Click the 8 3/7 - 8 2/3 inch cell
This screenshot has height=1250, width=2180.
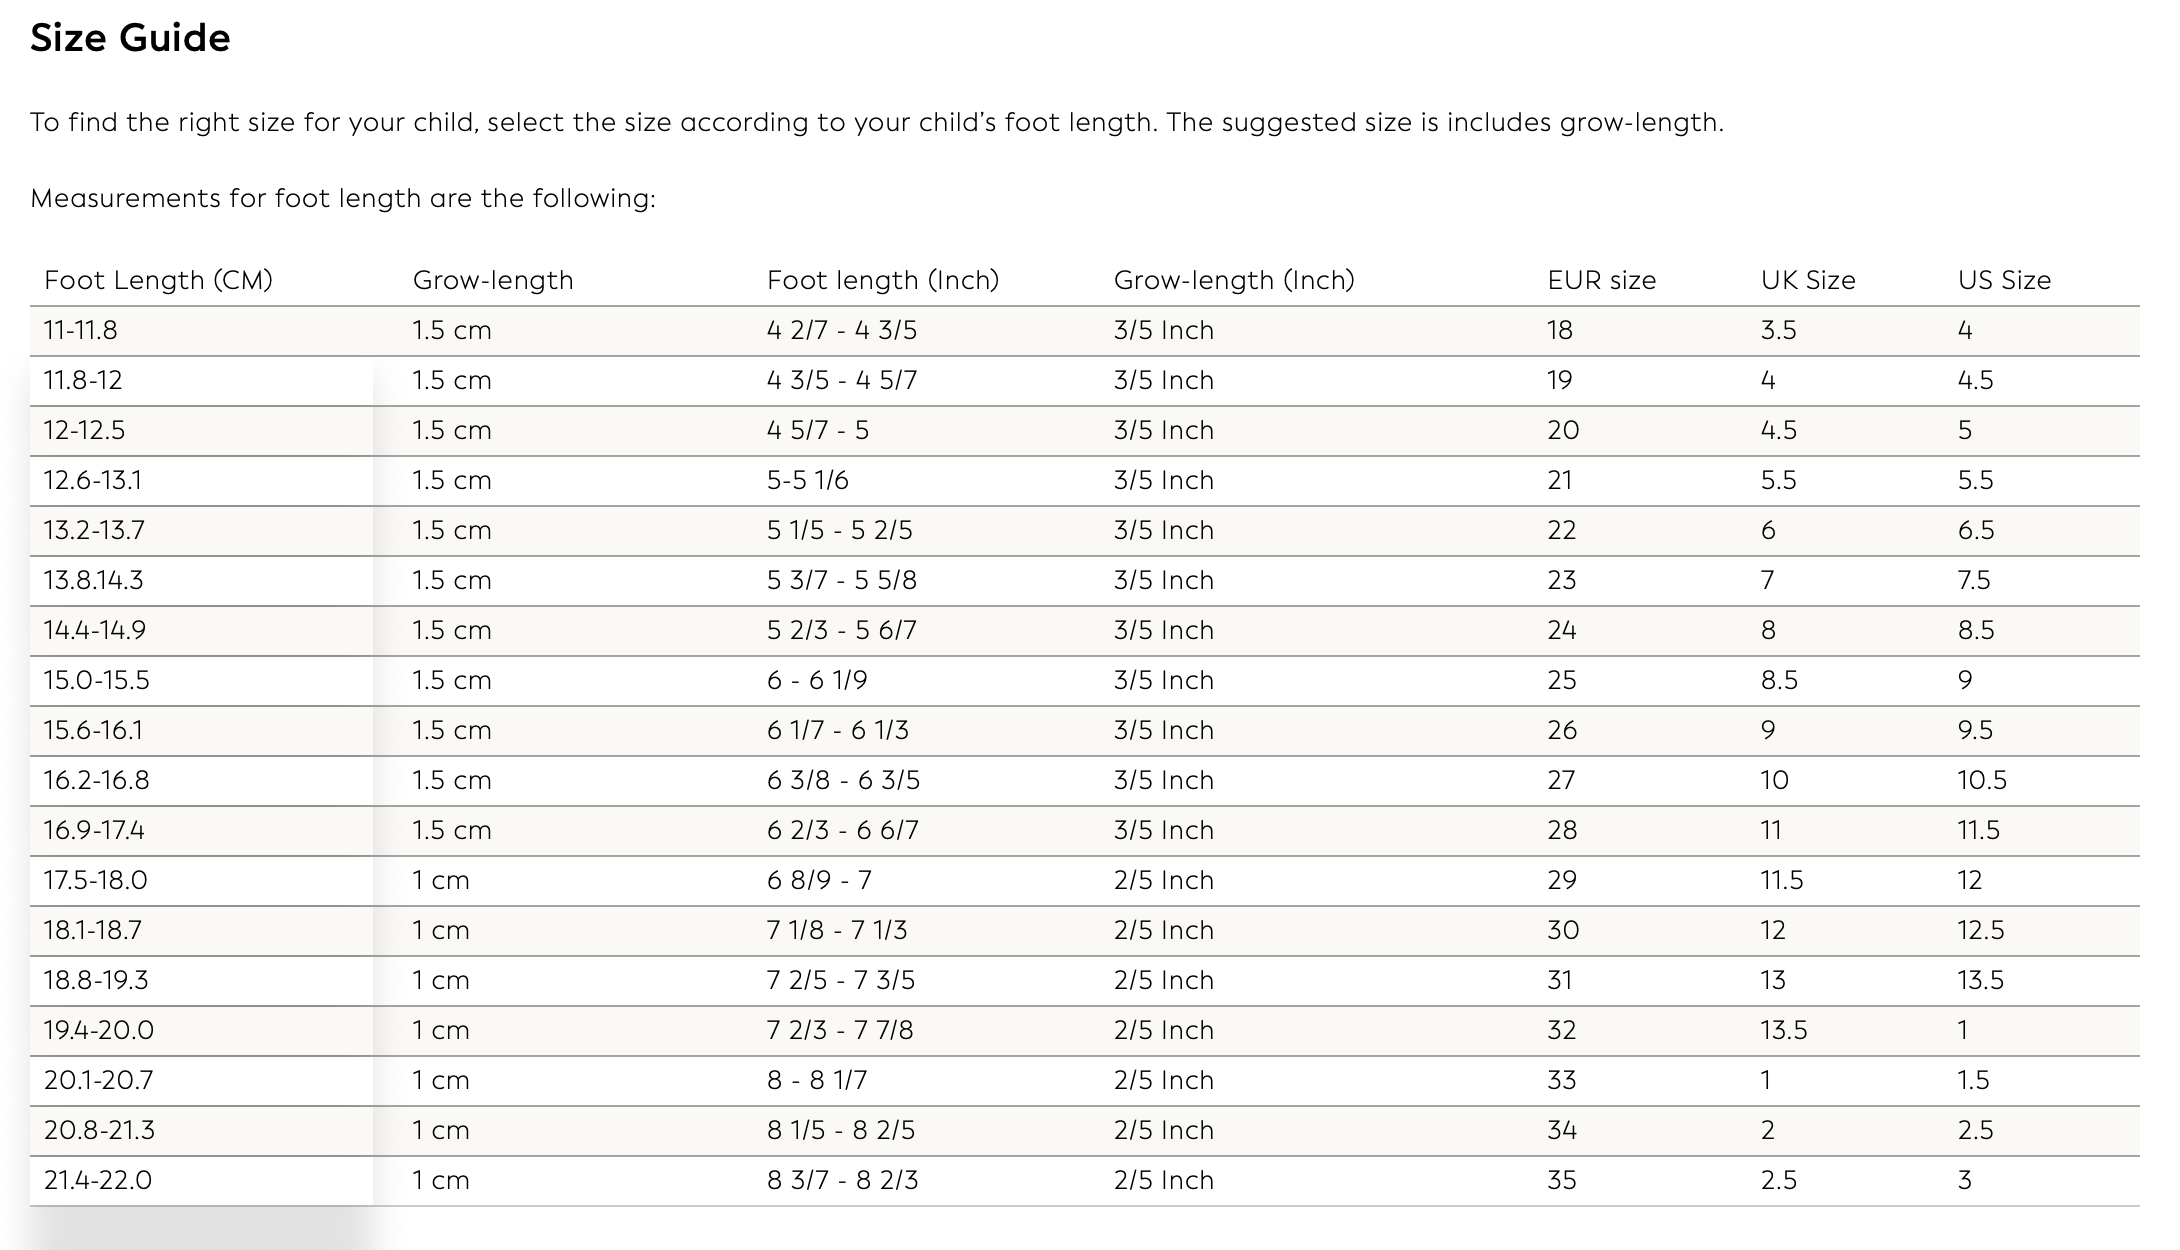tap(842, 1180)
